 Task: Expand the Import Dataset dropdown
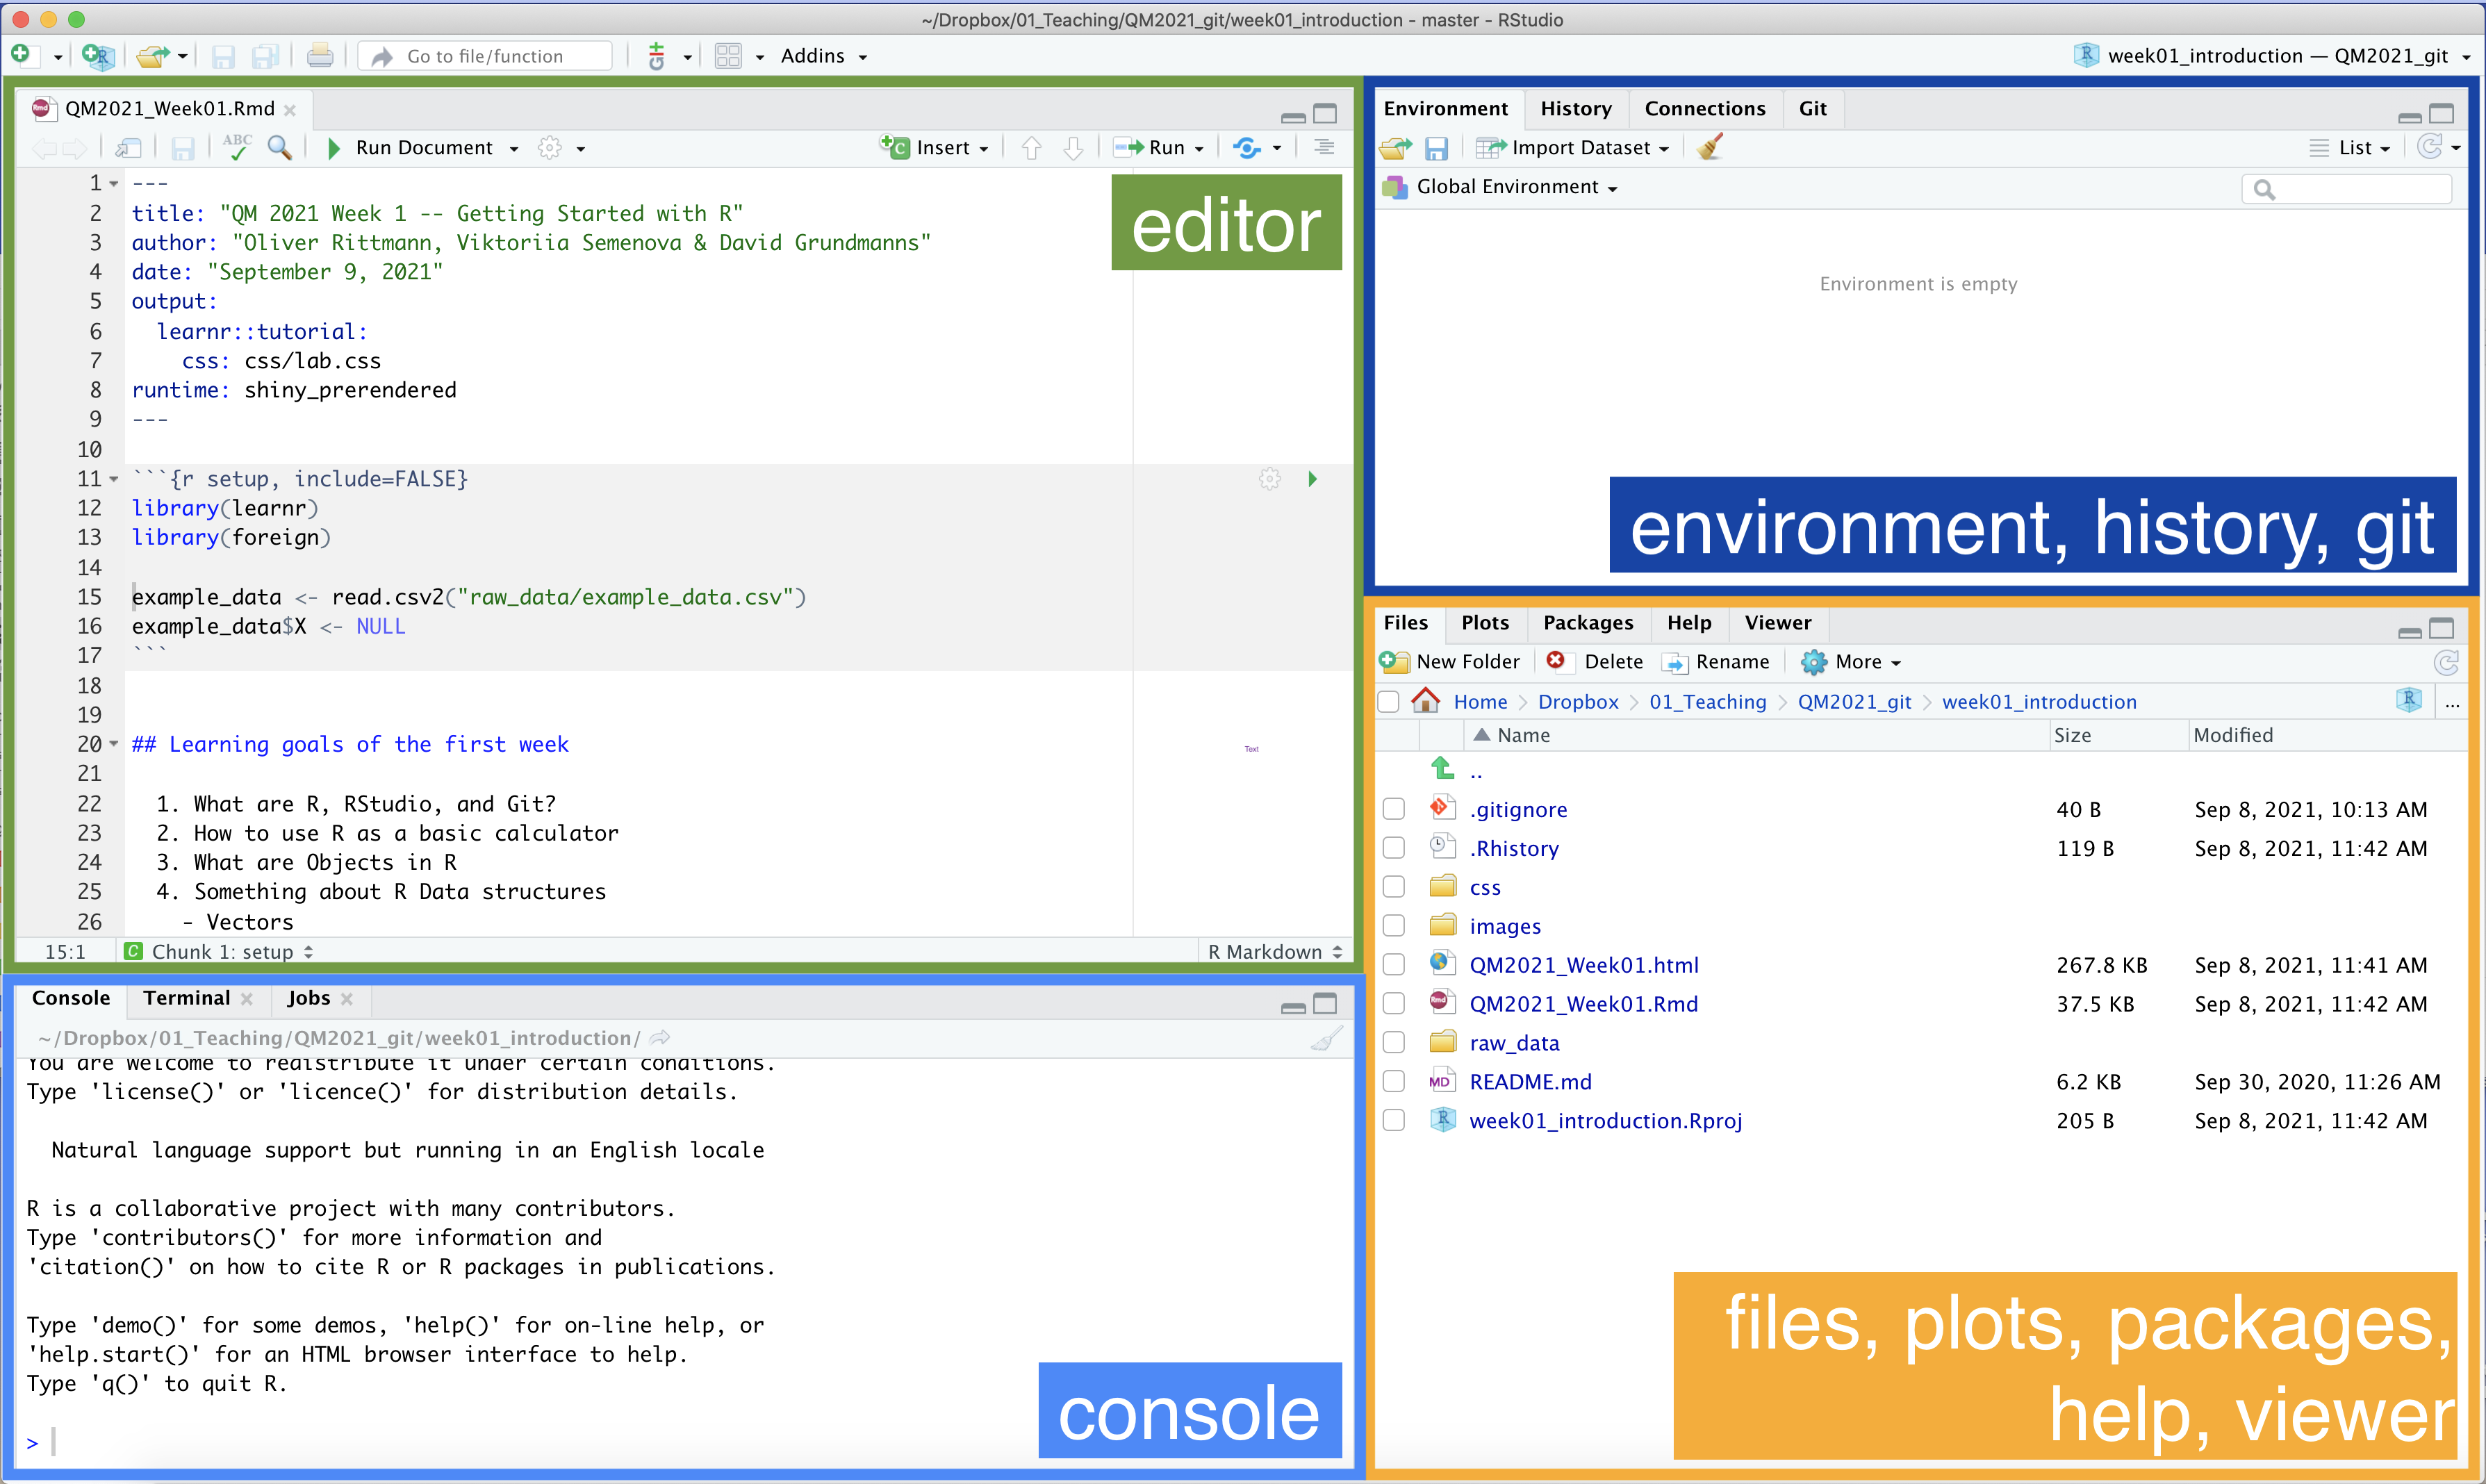coord(1588,148)
